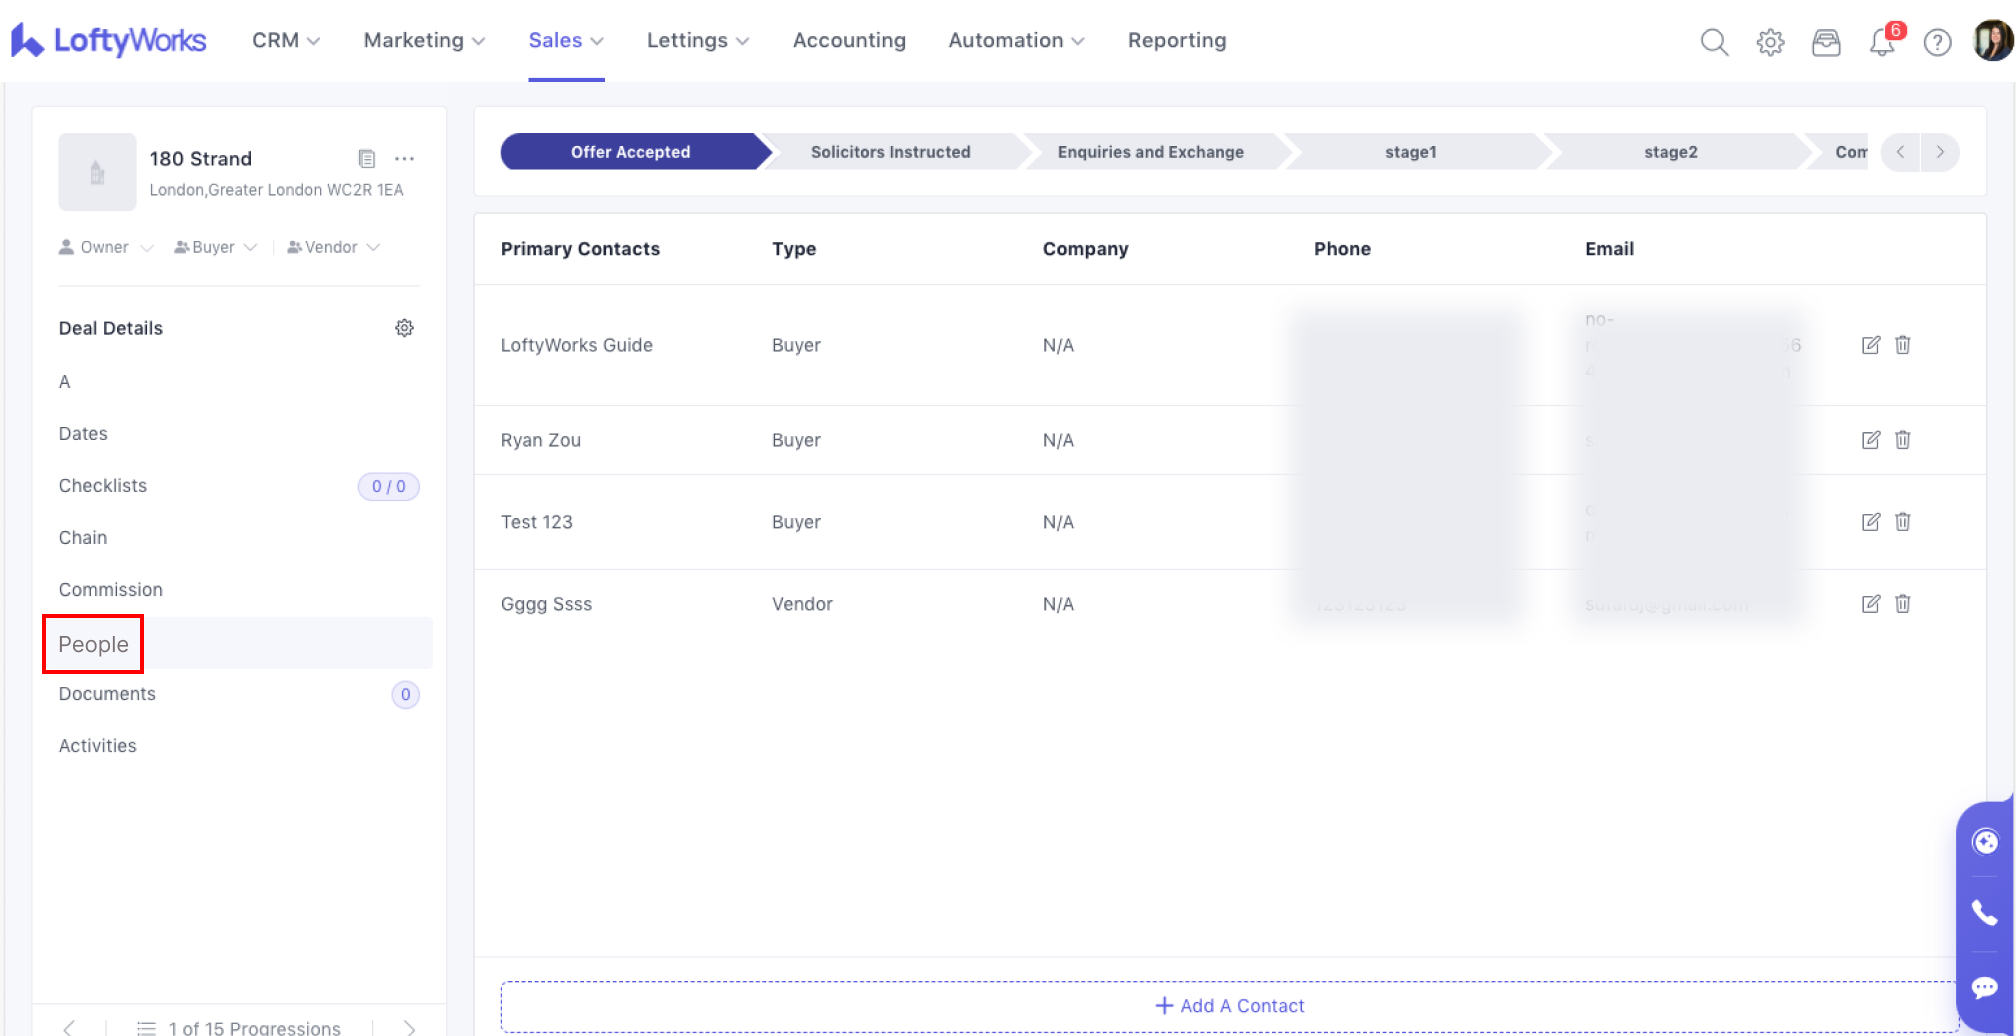Open the 180 Strand three-dot menu

point(404,159)
